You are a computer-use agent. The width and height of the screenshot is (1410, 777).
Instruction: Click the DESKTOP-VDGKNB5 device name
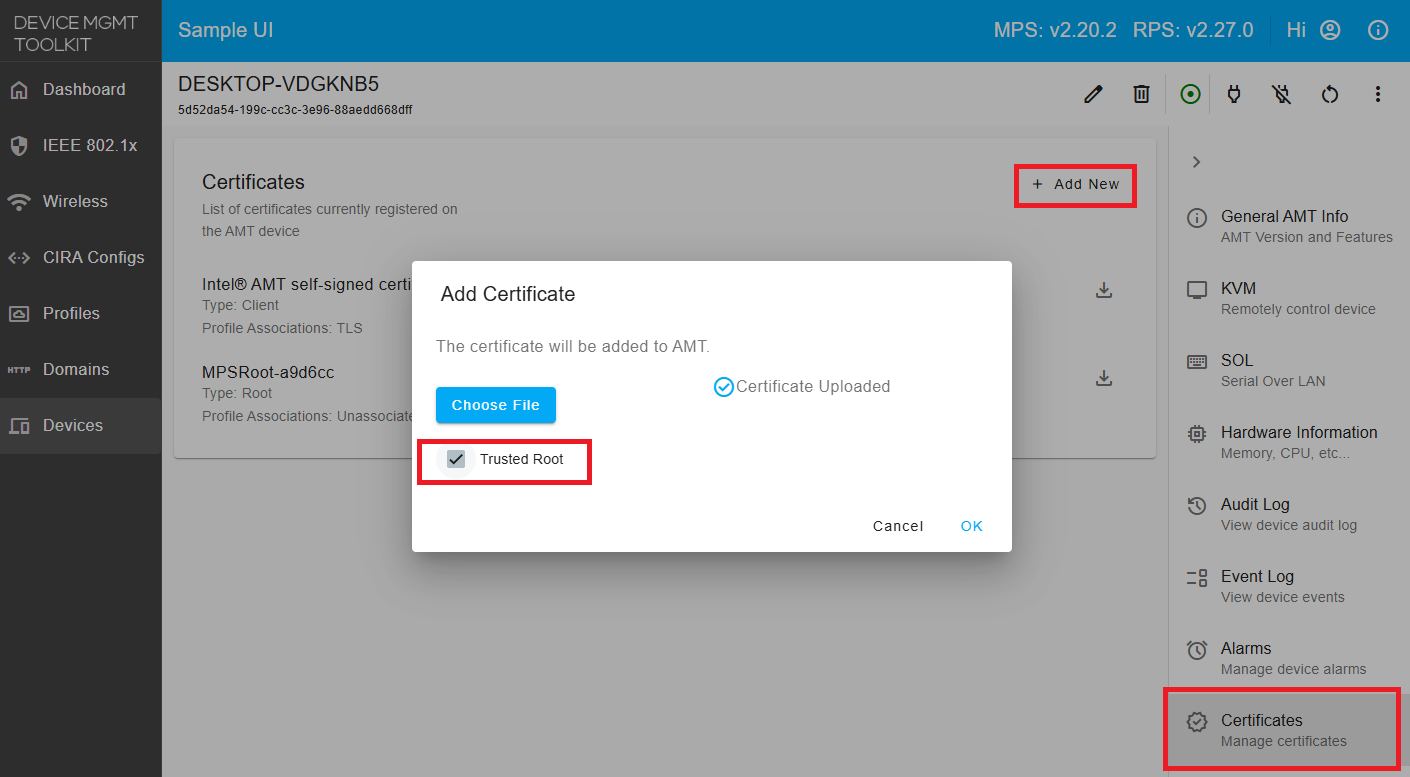click(x=279, y=84)
